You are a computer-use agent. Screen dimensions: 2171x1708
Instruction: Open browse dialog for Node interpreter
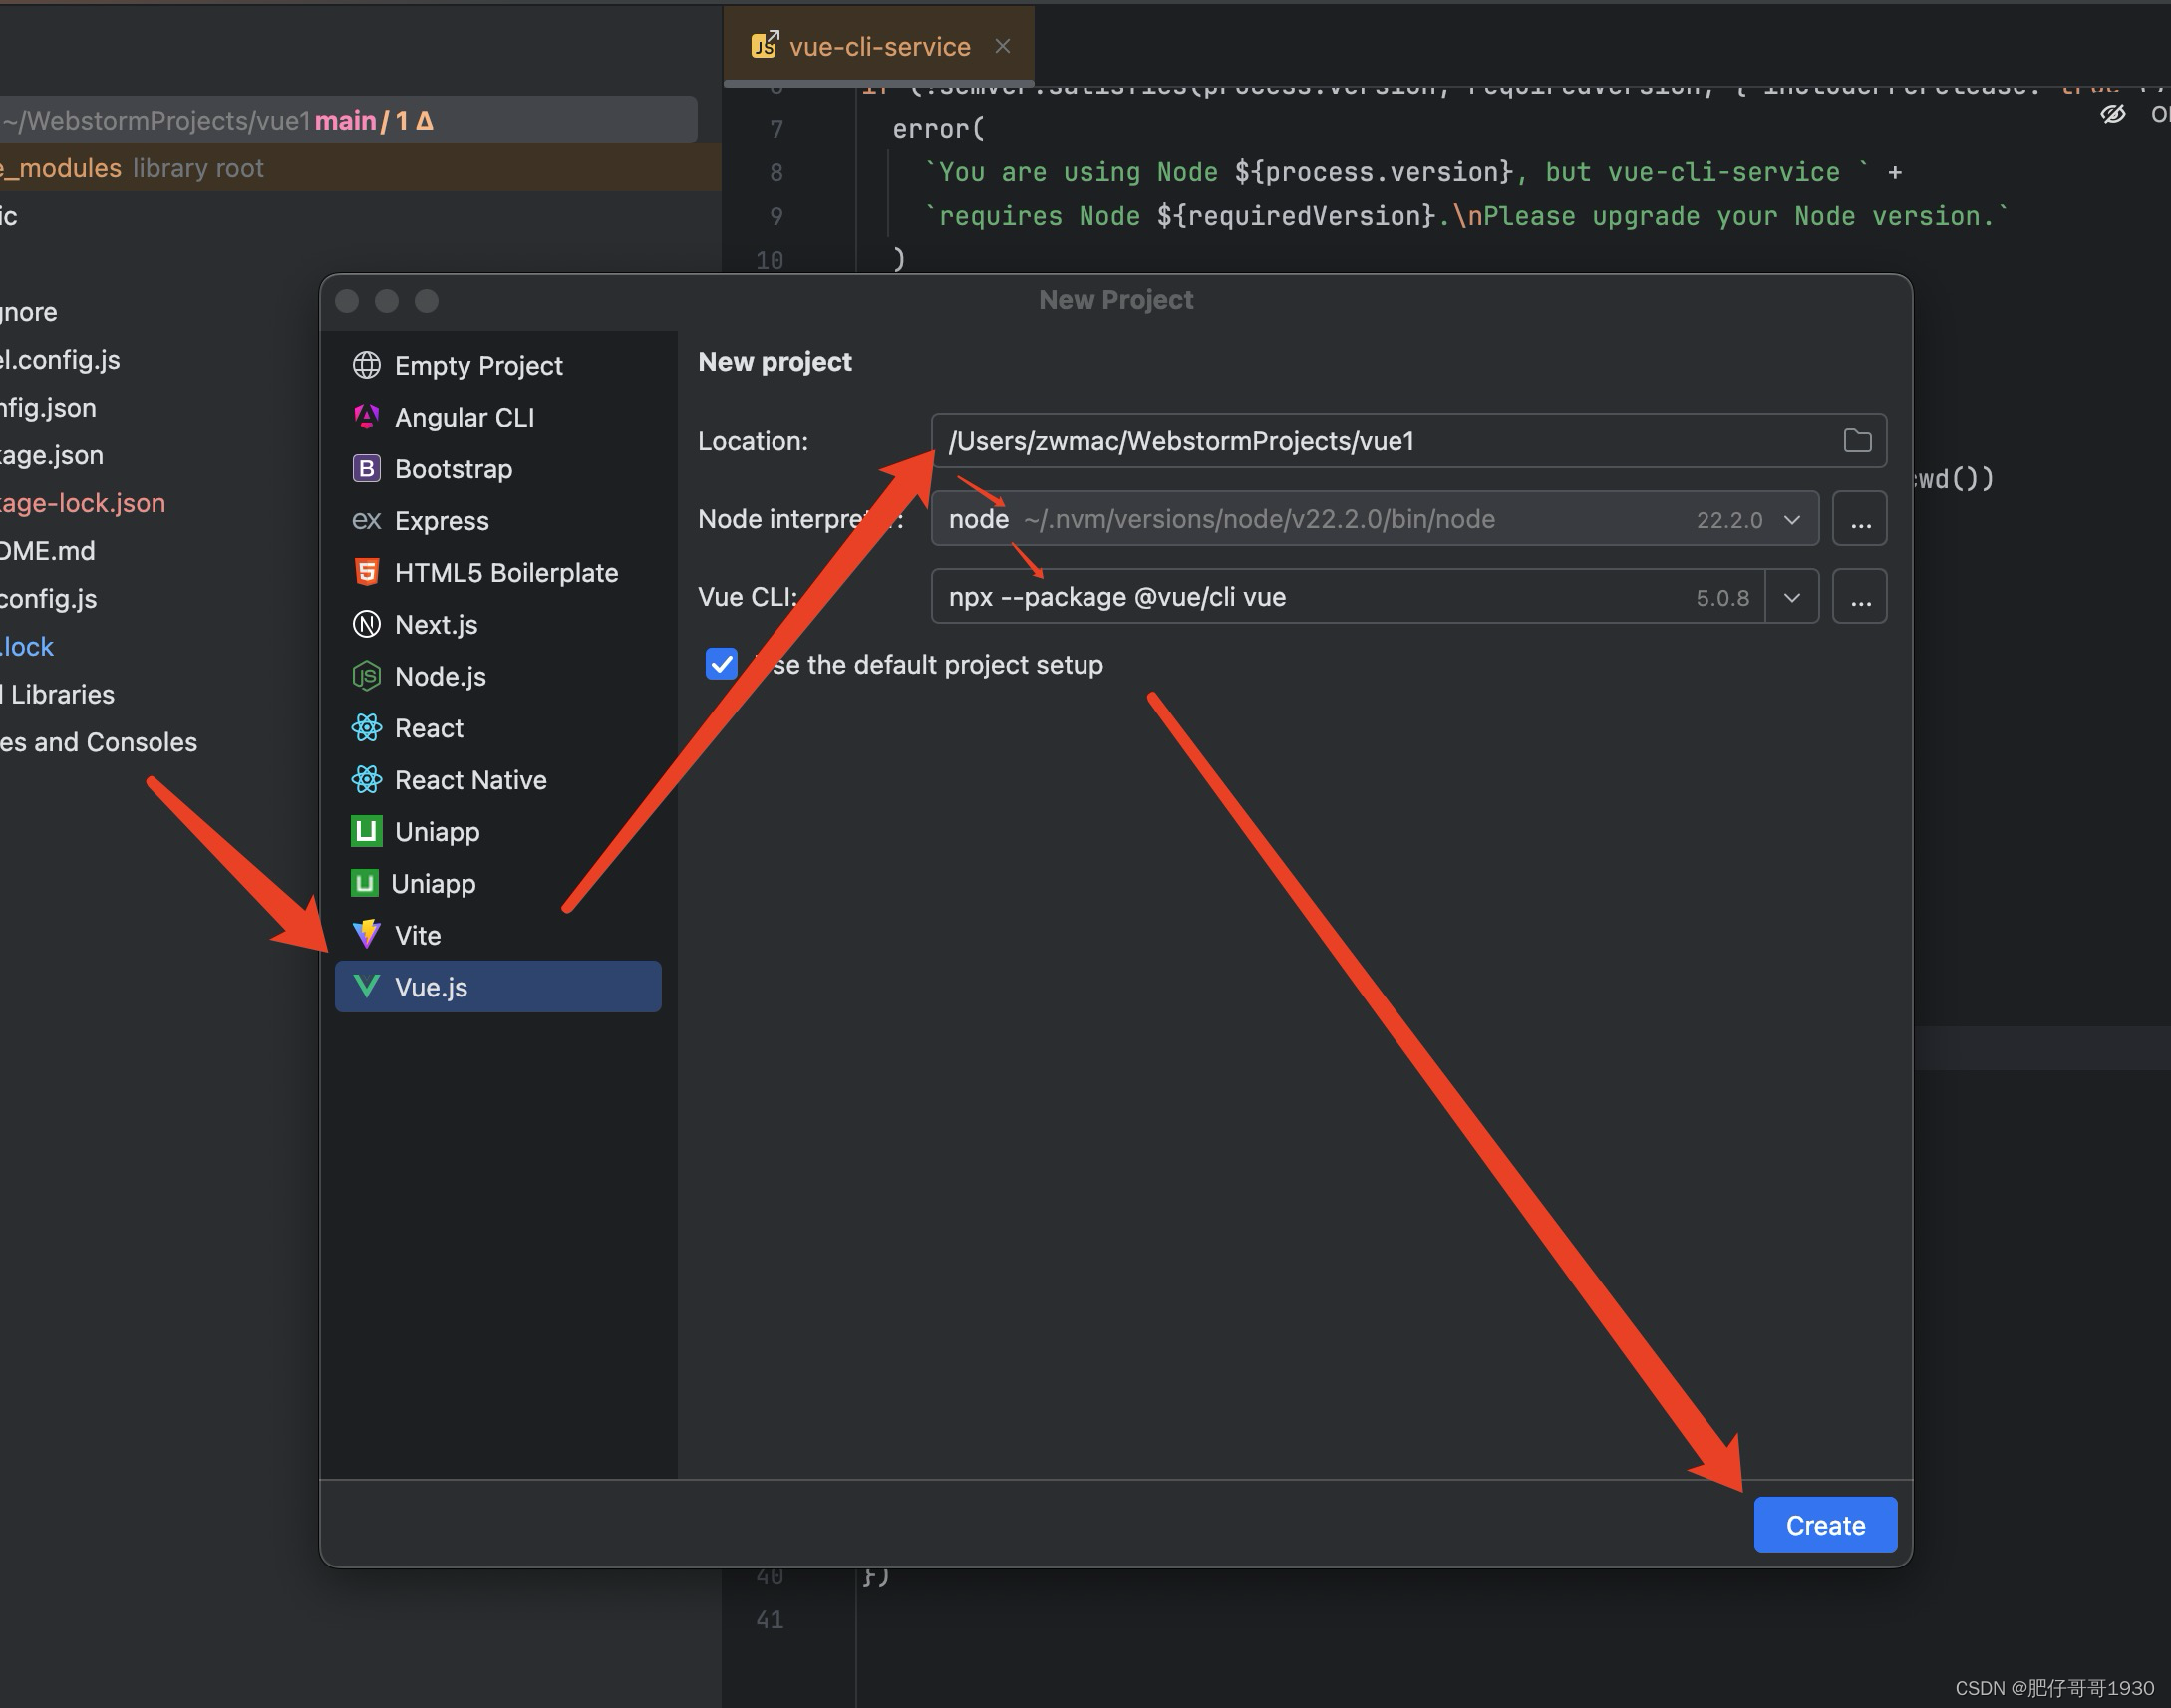click(x=1859, y=519)
